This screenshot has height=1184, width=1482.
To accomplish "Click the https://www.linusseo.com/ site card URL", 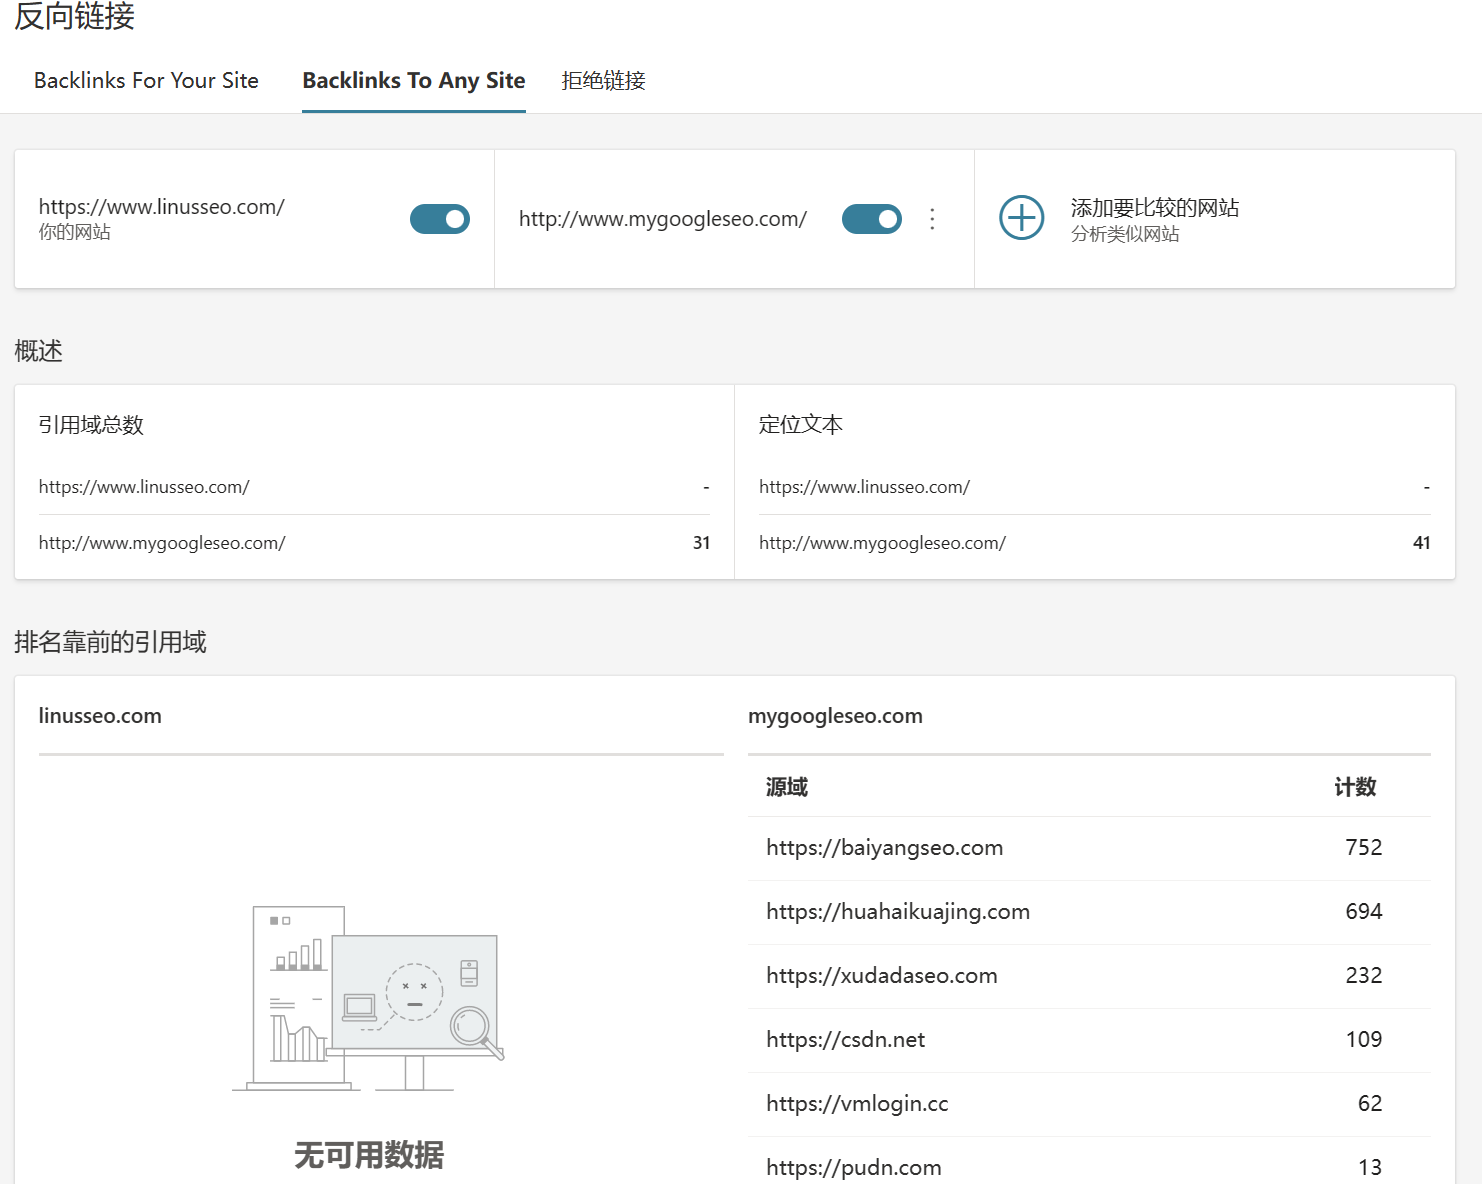I will pos(161,207).
